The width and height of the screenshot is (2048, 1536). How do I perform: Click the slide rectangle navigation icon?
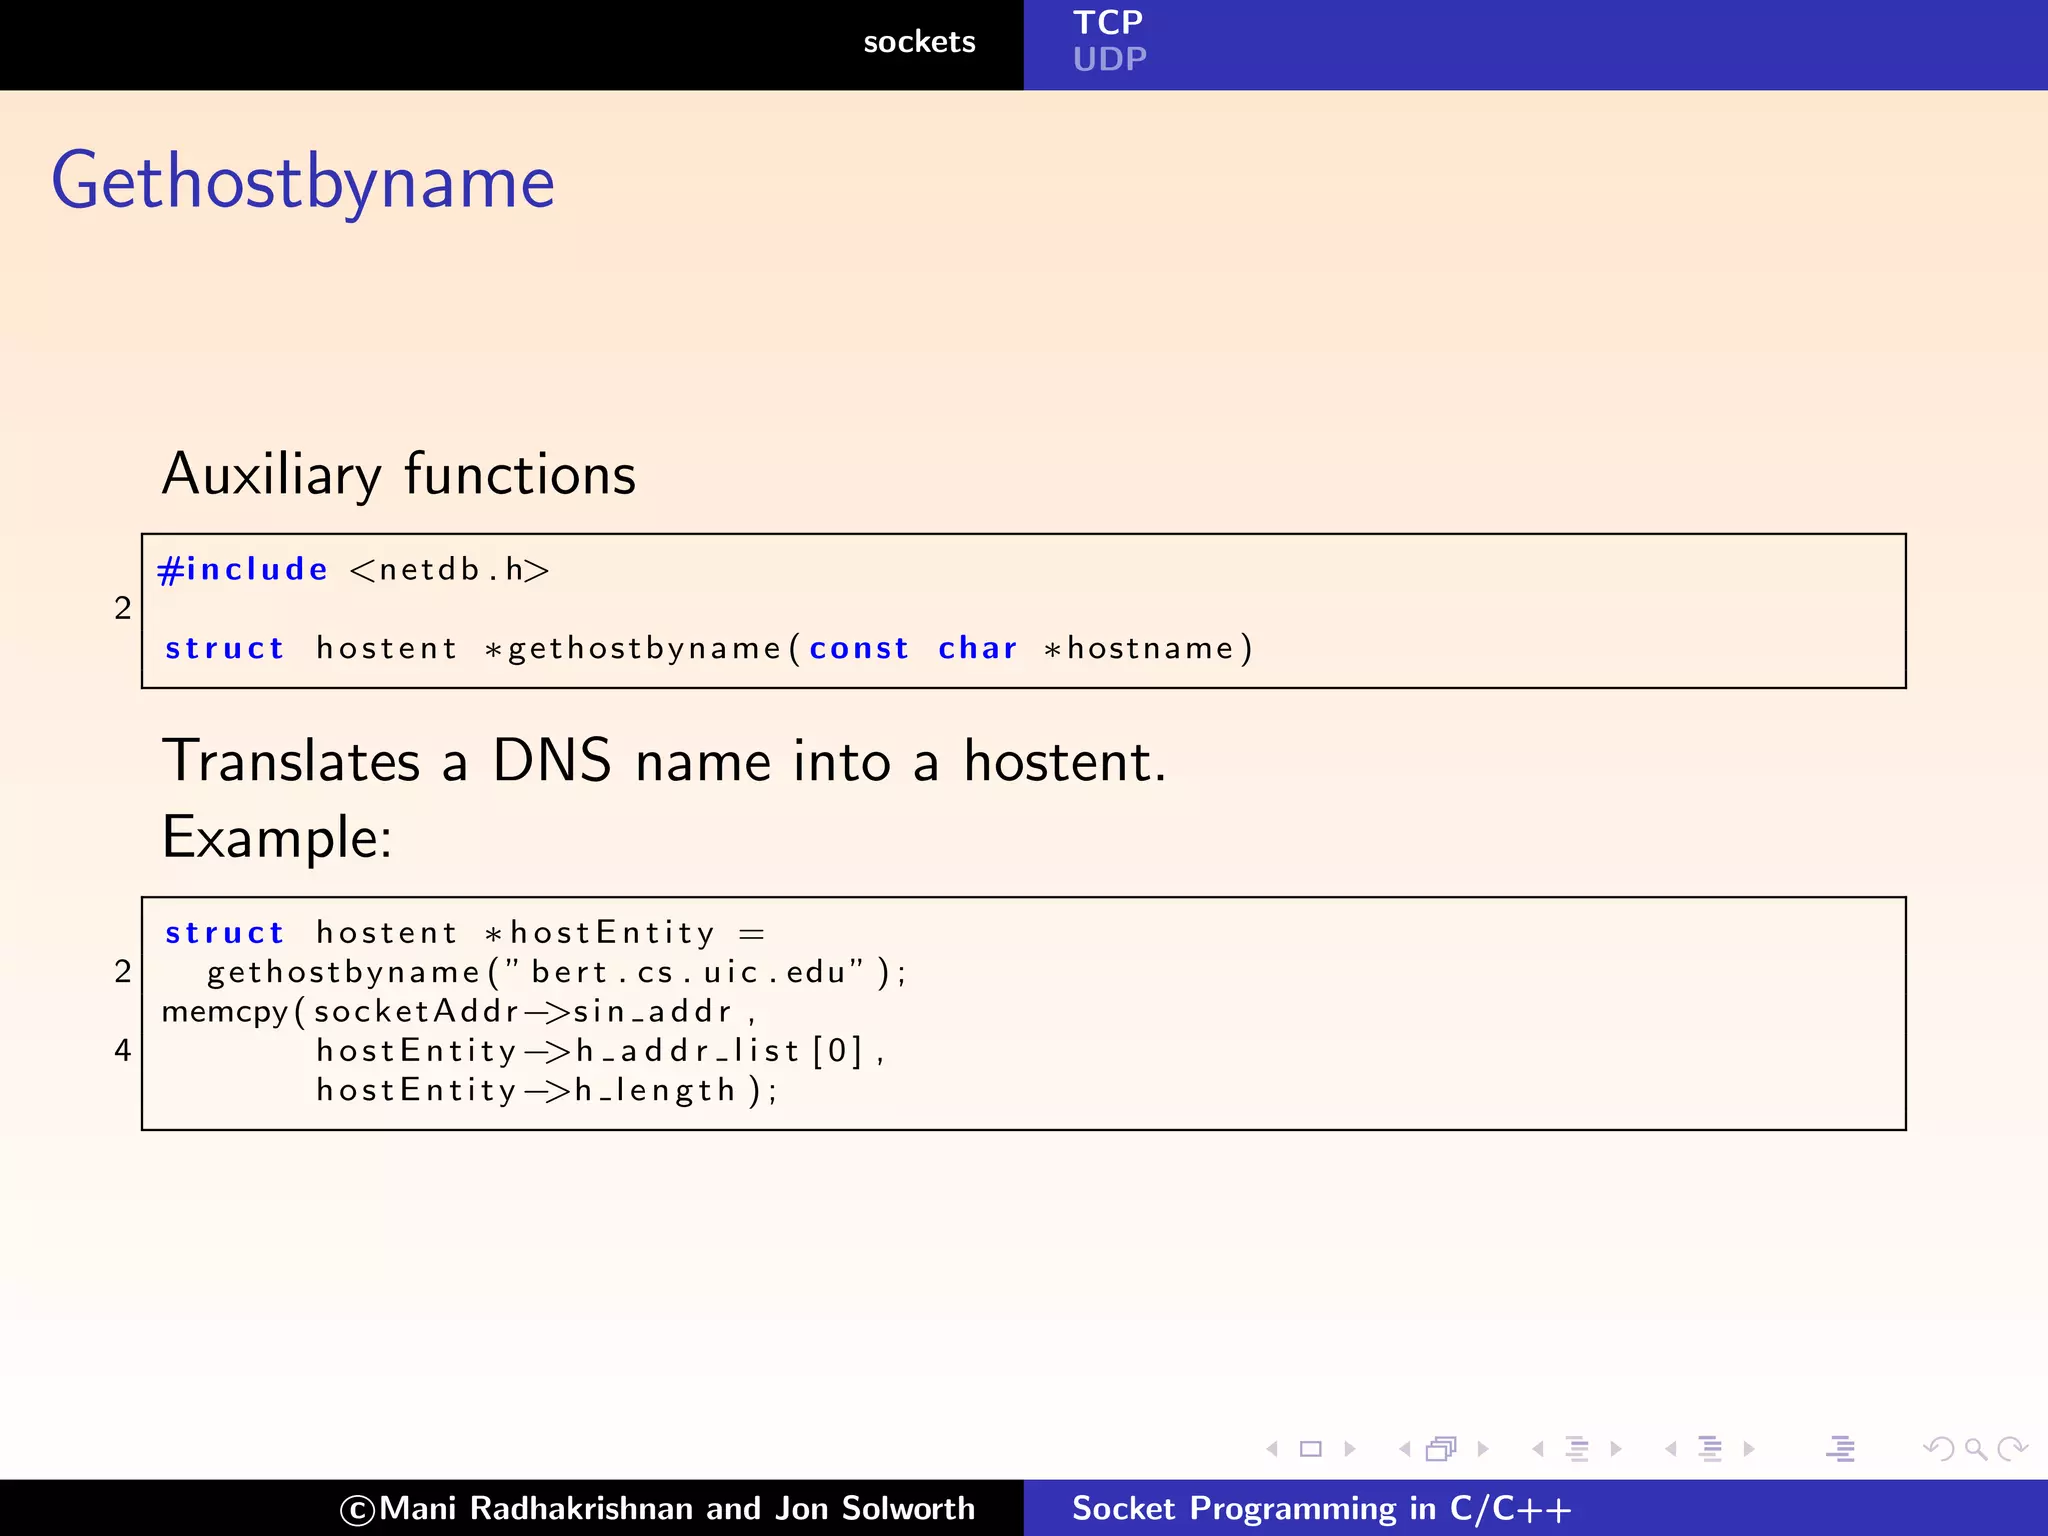[1310, 1449]
